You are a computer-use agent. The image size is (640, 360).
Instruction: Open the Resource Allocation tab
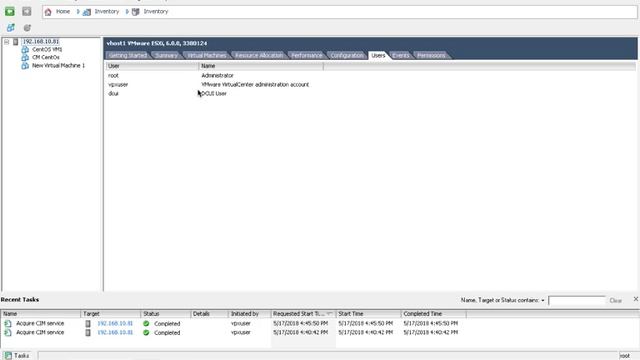259,56
